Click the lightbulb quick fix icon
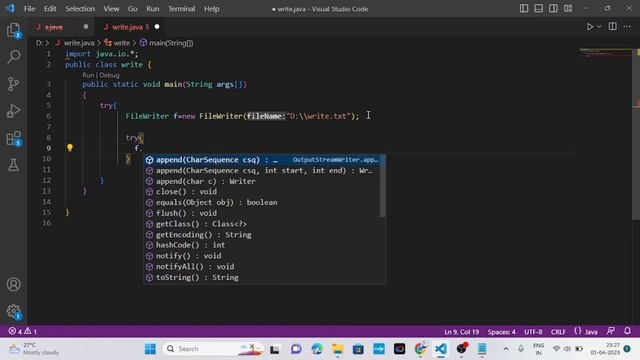Image resolution: width=640 pixels, height=360 pixels. click(x=70, y=148)
